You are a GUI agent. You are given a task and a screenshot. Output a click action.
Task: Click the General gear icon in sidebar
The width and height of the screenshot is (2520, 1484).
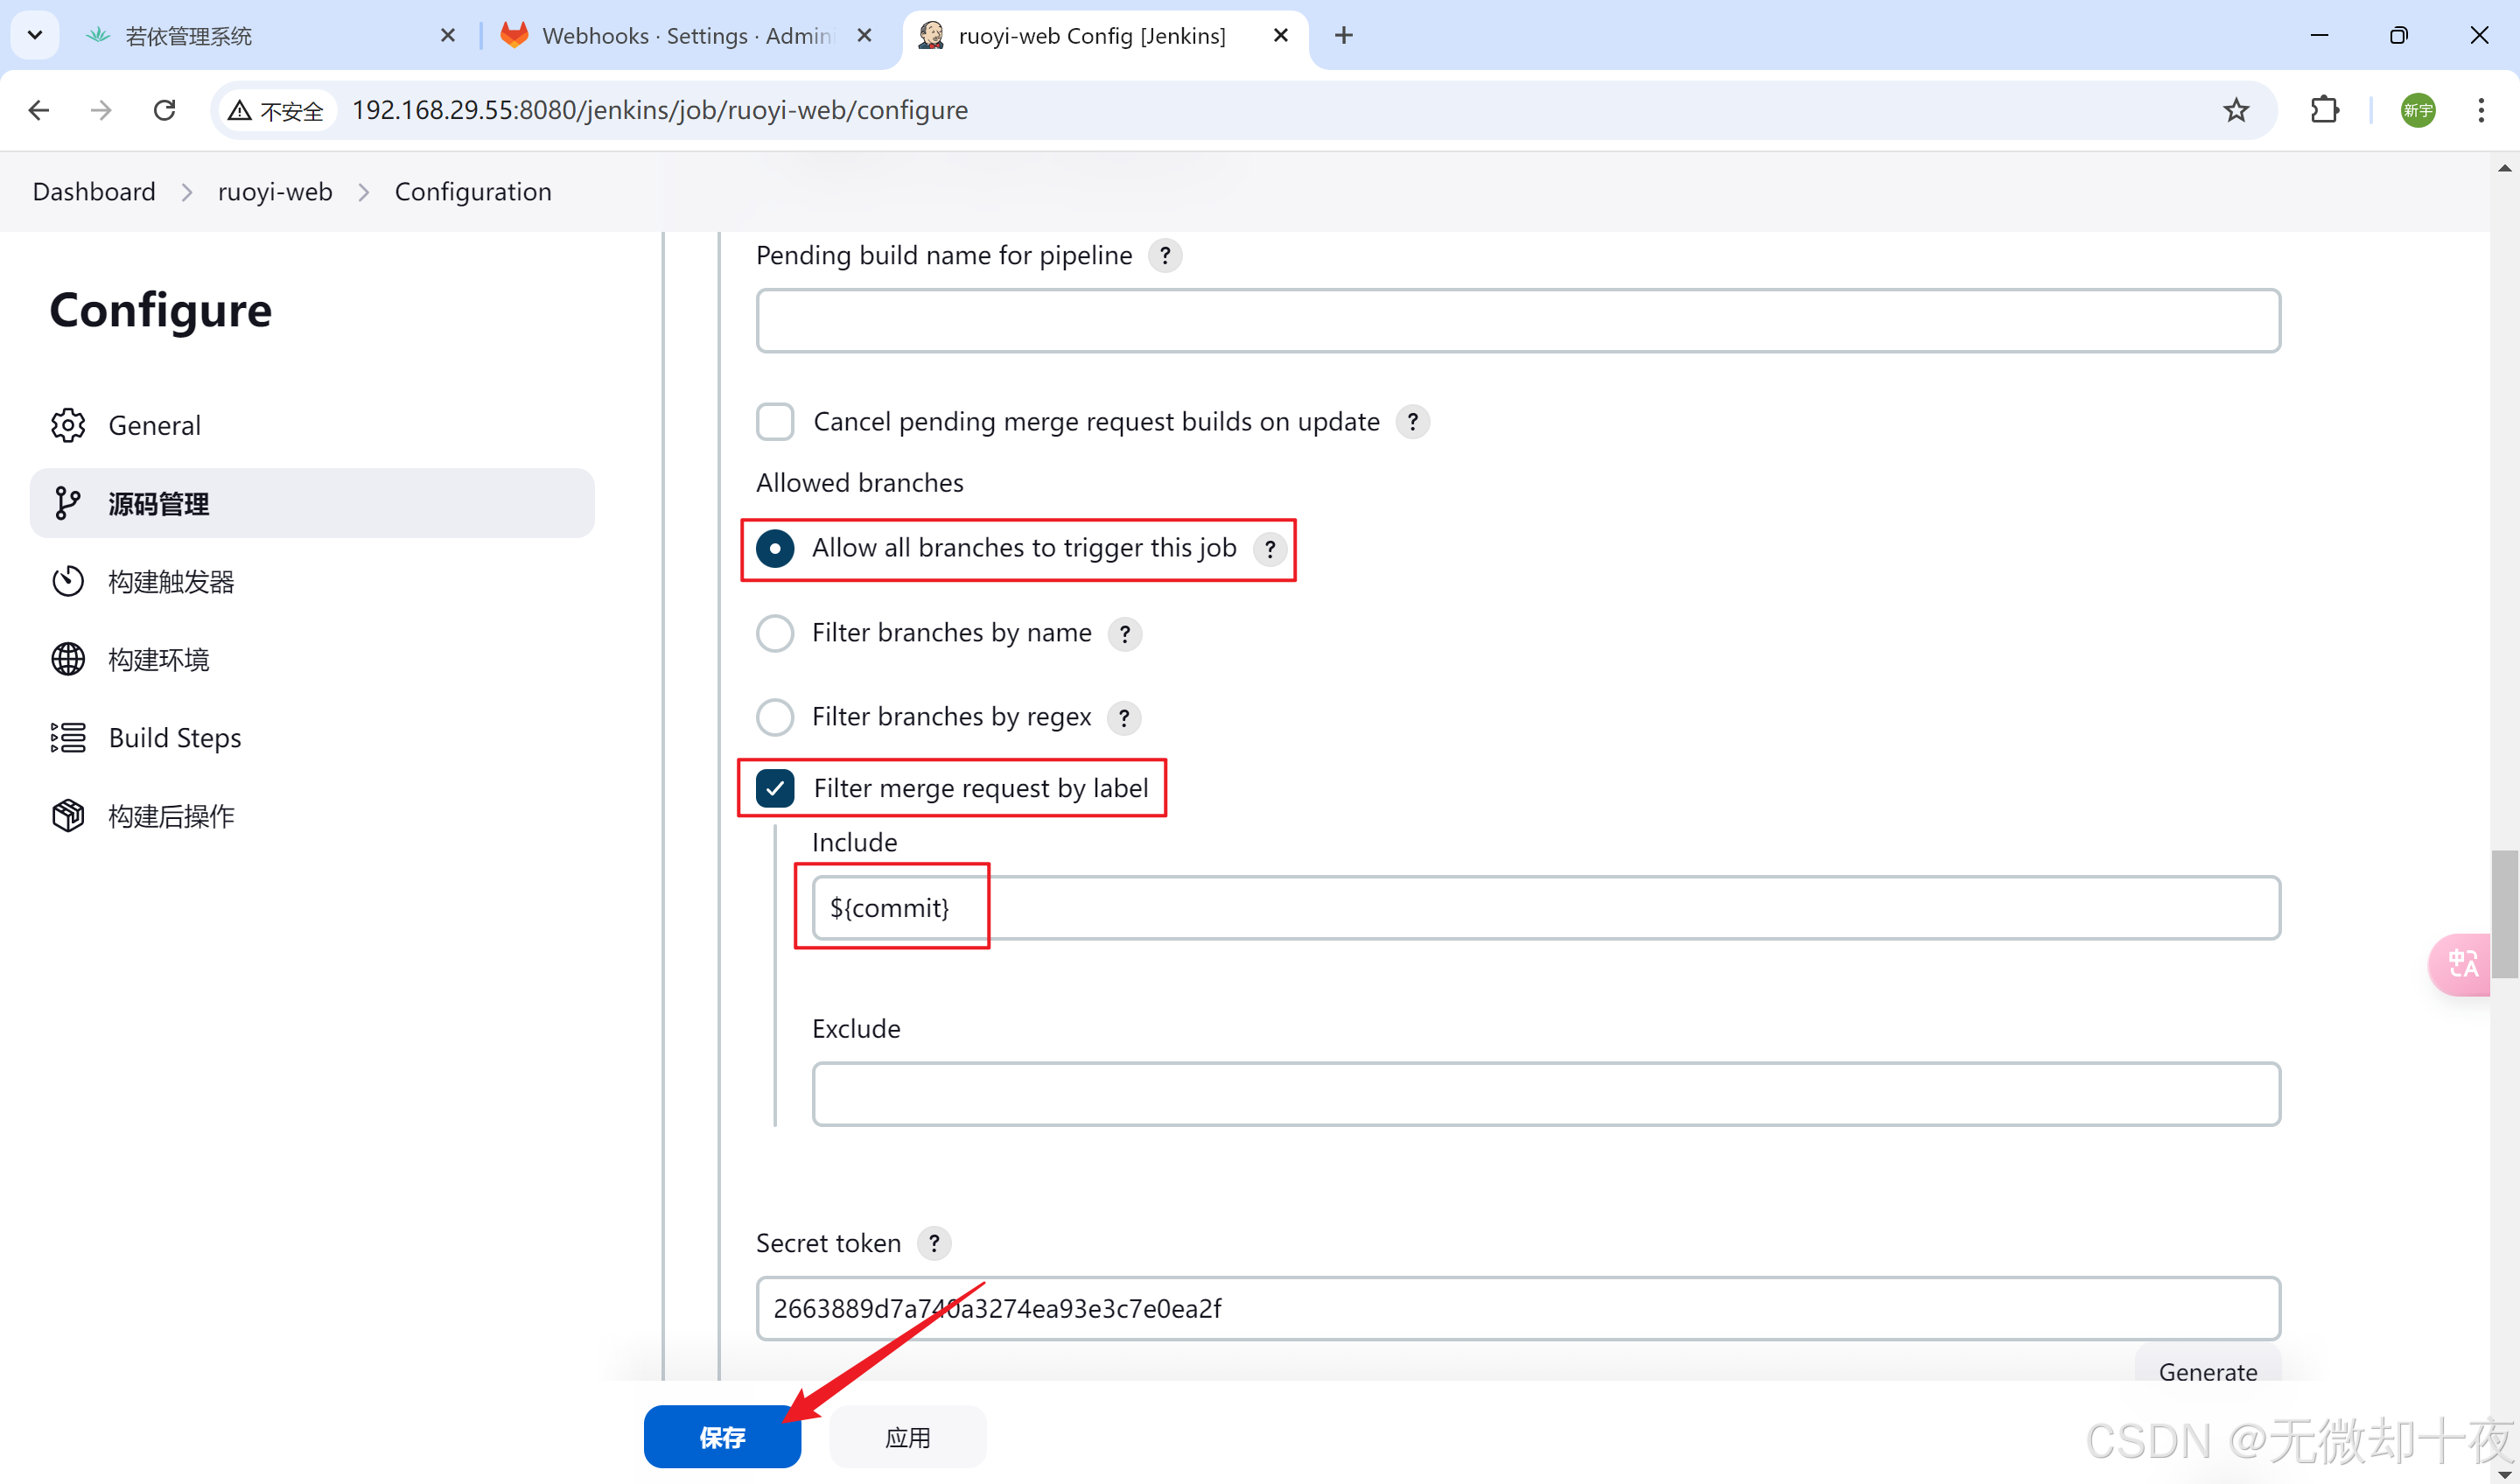point(68,425)
